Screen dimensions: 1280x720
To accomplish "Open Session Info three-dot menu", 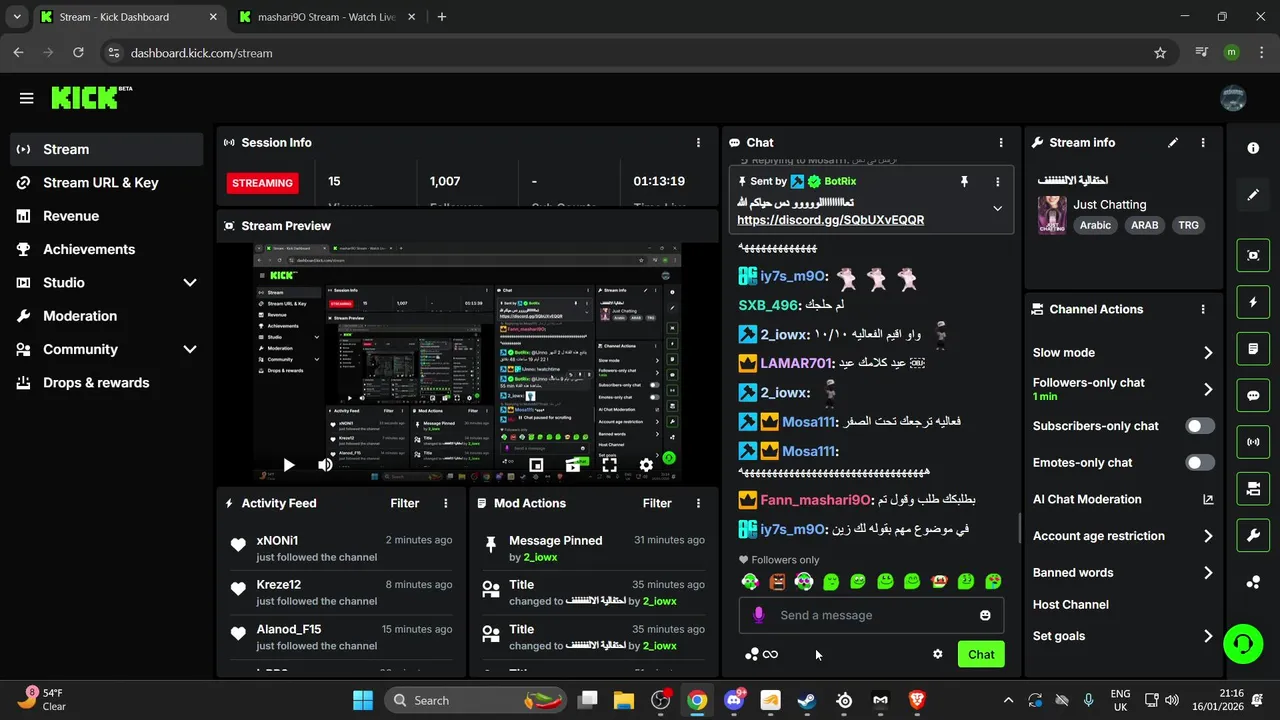I will (698, 143).
